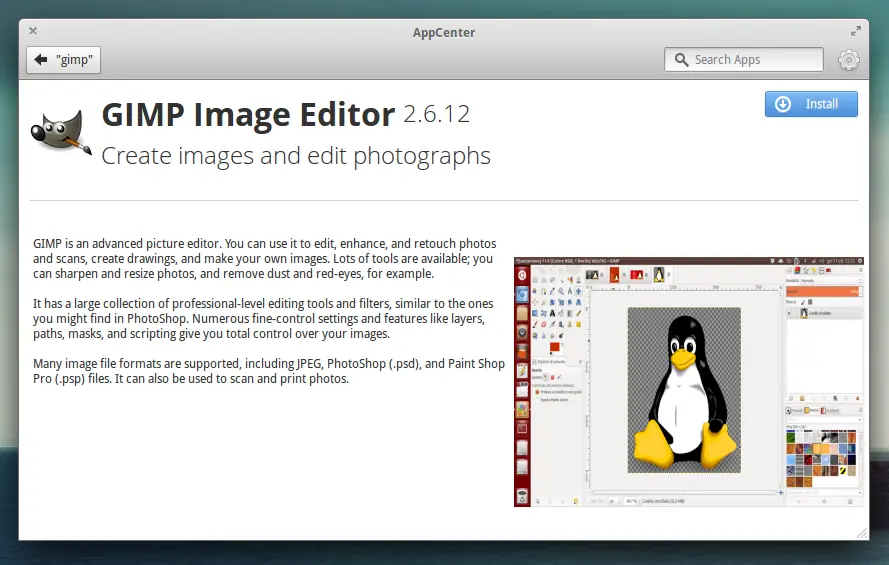Click the paragraph starting "It has a large collection"
Image resolution: width=889 pixels, height=565 pixels.
pos(263,318)
